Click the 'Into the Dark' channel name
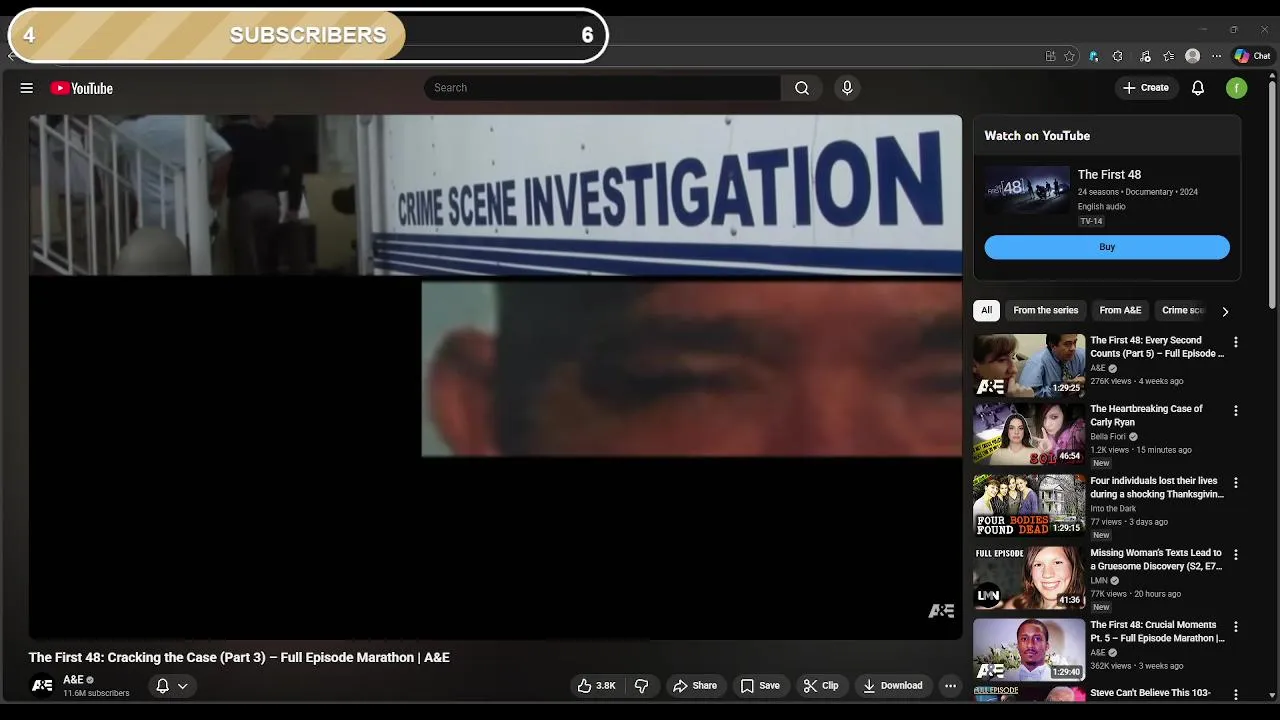 (x=1113, y=509)
